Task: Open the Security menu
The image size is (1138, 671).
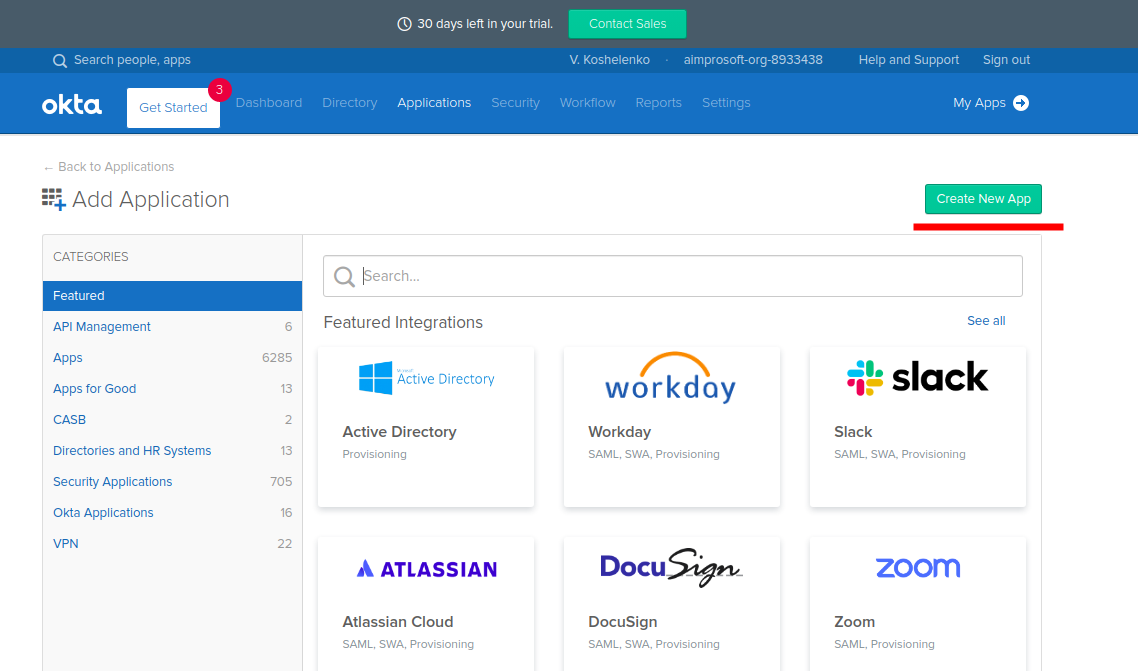Action: 515,103
